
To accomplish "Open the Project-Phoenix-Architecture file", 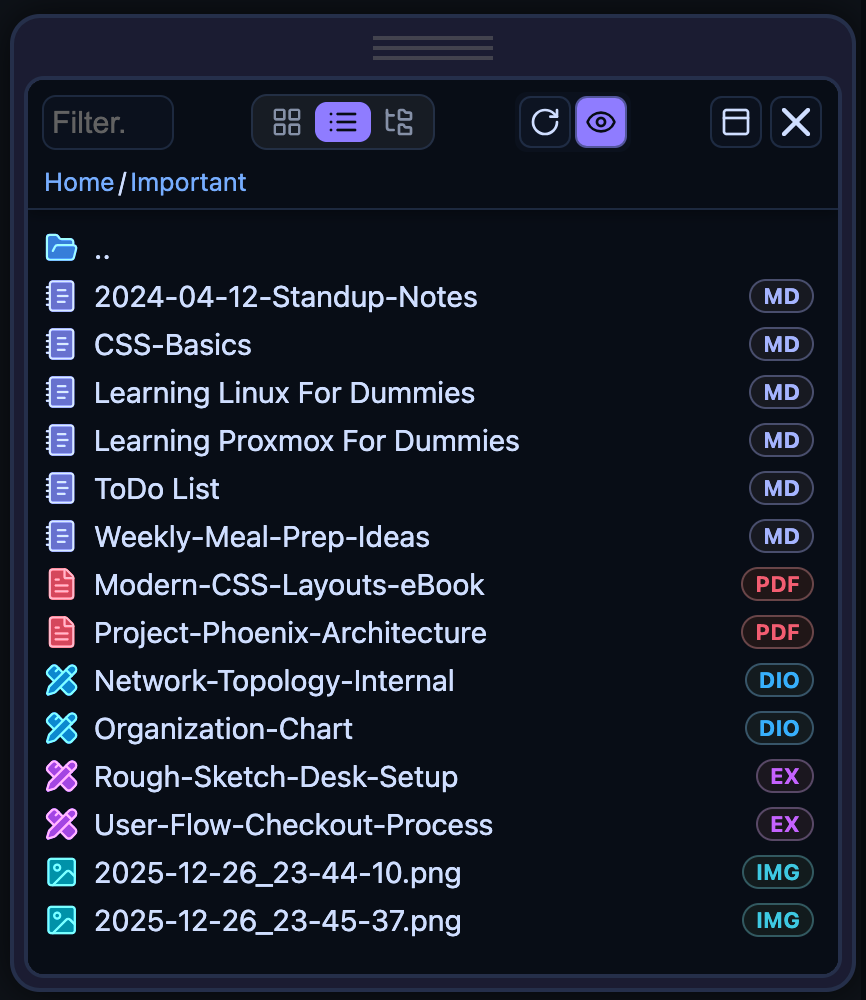I will (290, 633).
